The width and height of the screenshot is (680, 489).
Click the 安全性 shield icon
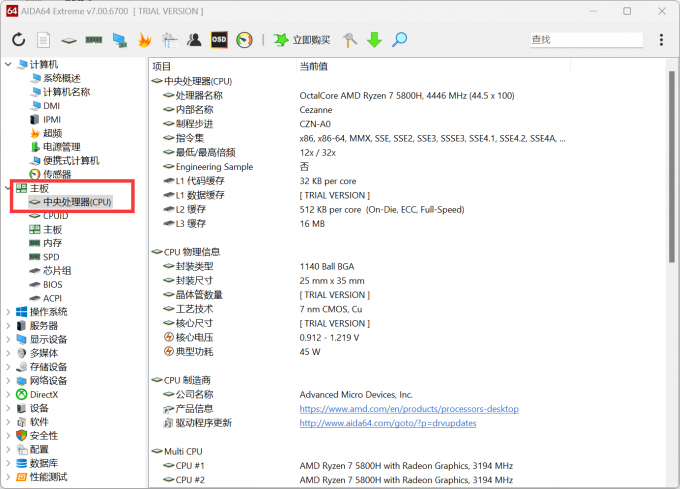pos(21,435)
